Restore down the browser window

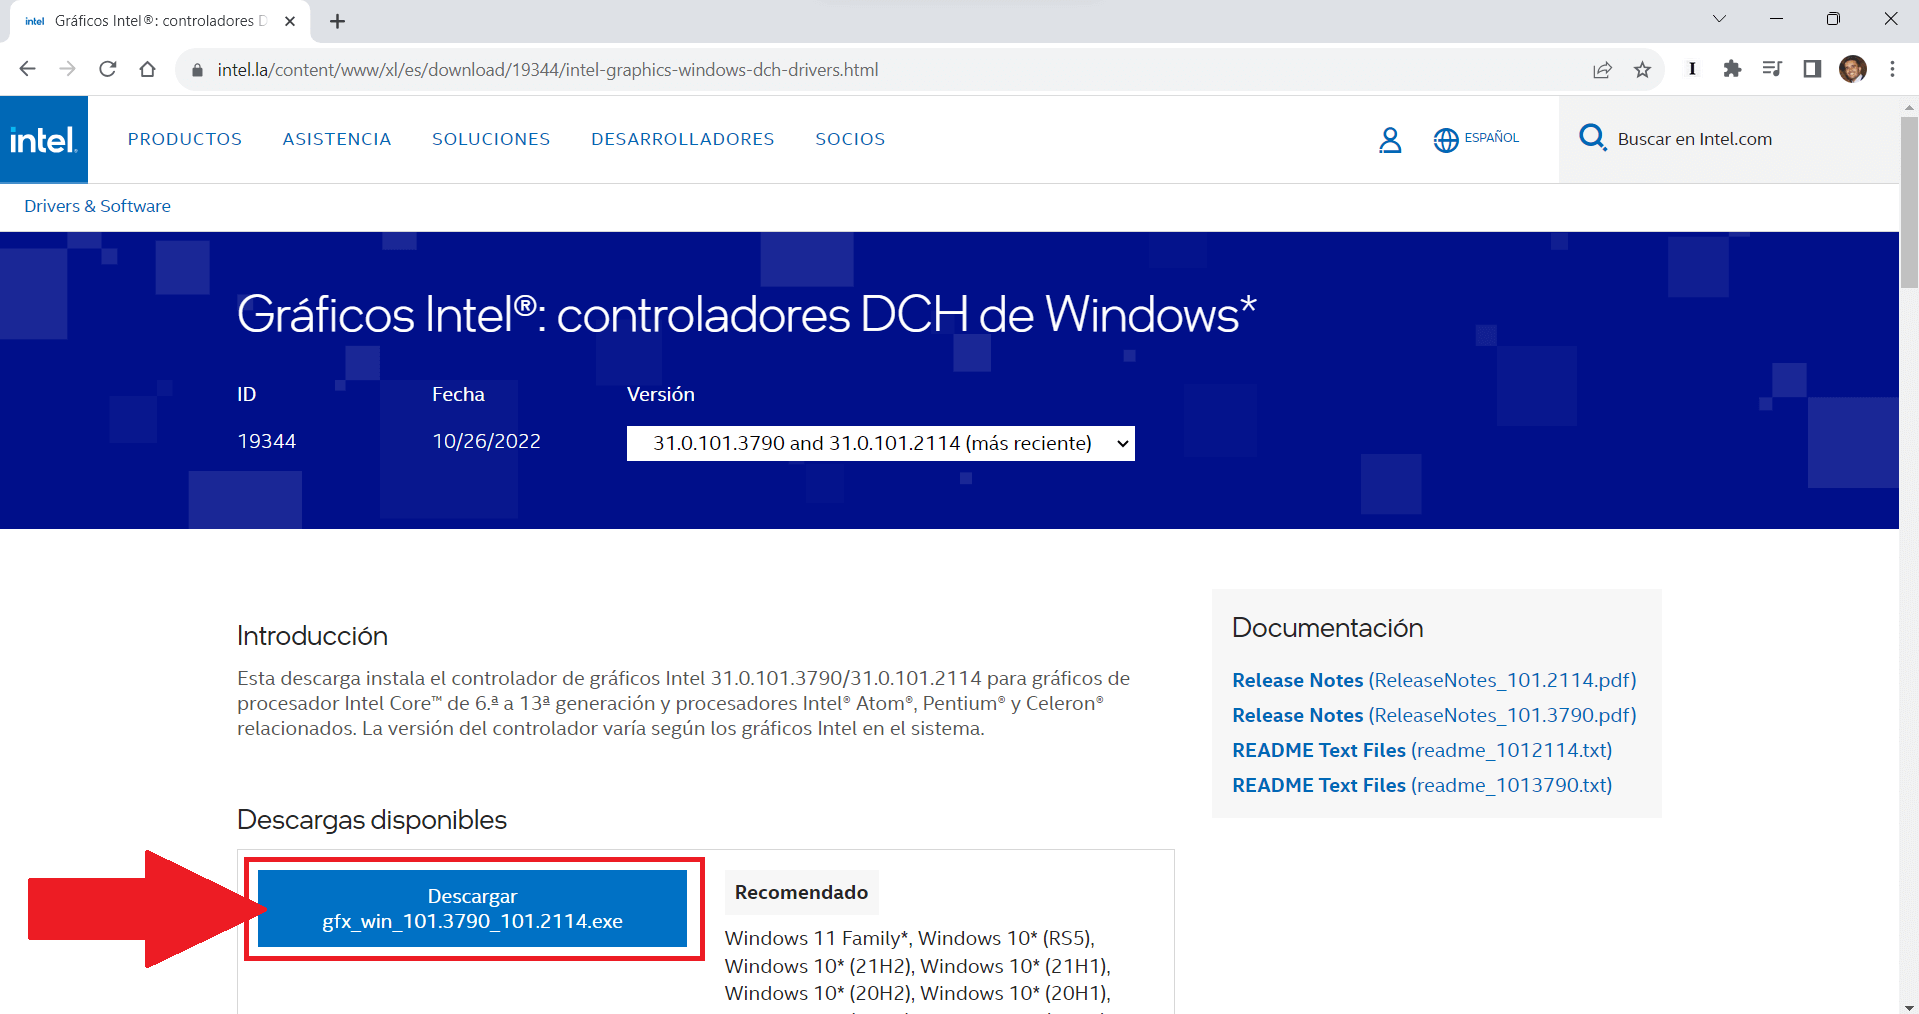pos(1833,19)
